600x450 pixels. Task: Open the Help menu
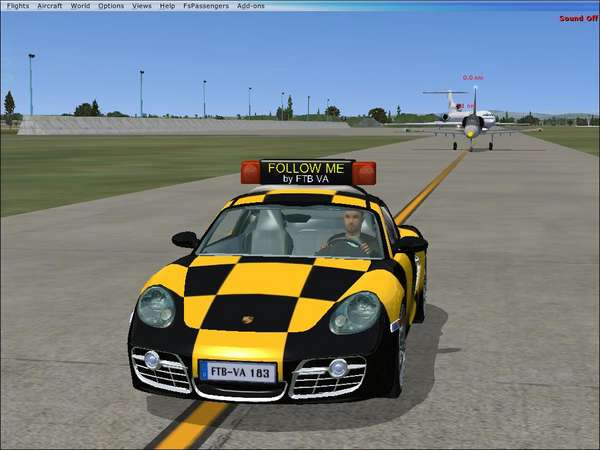point(167,6)
